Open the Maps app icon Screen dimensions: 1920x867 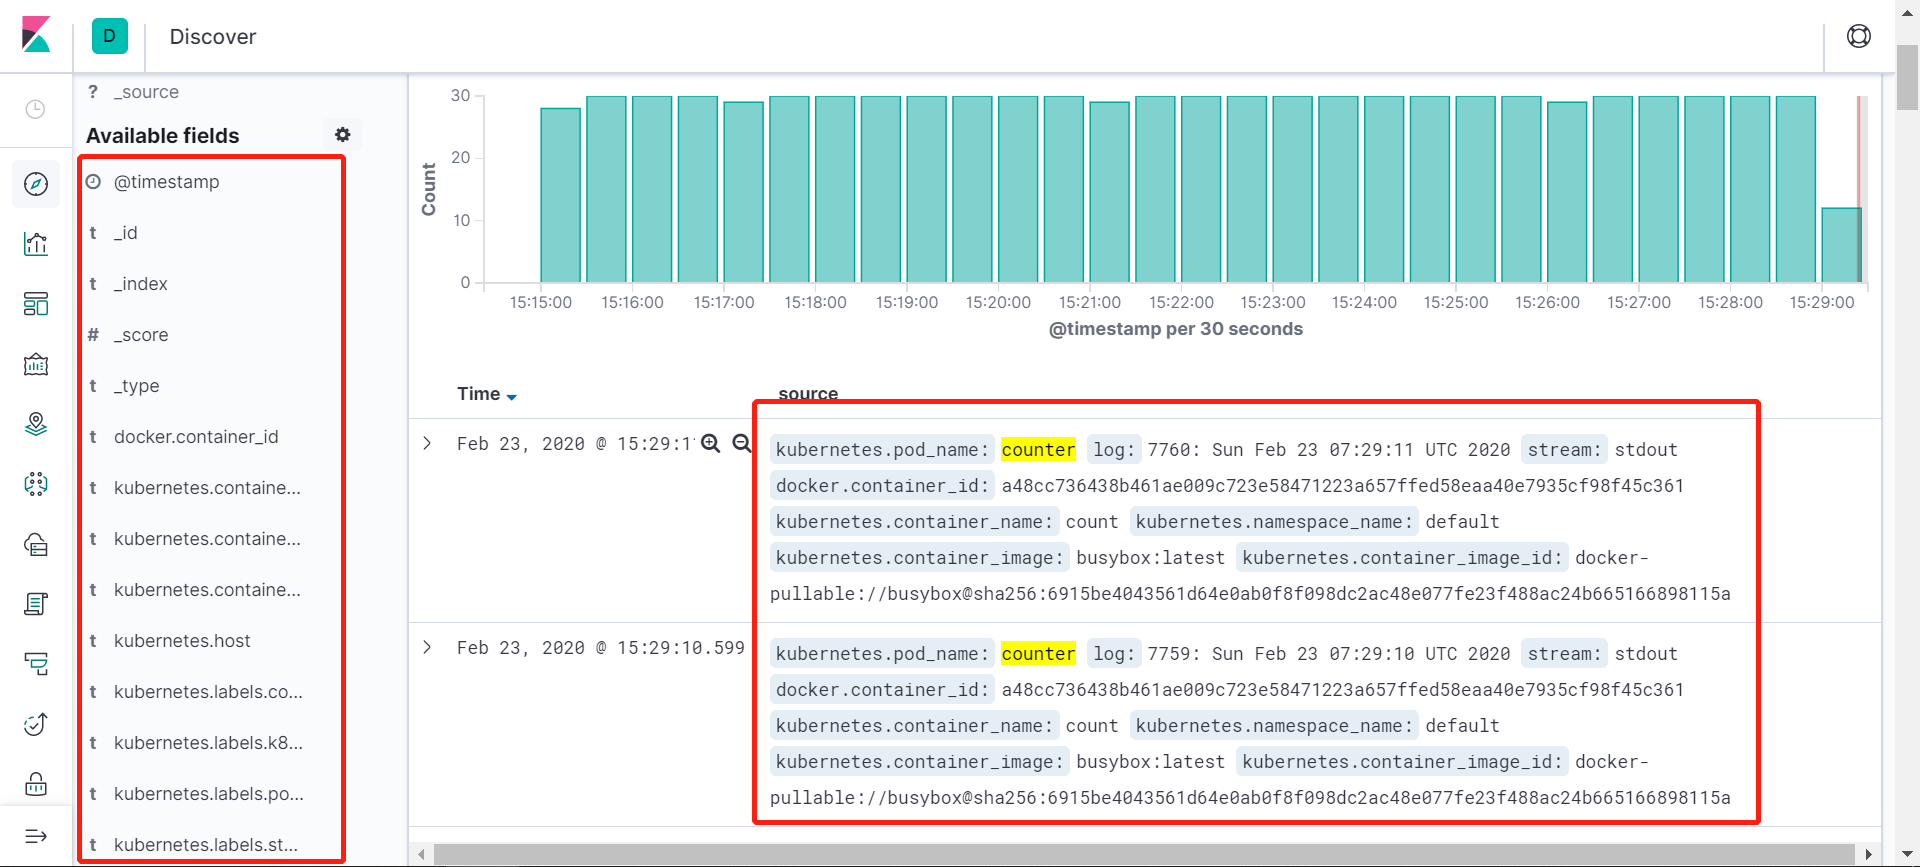pos(36,424)
